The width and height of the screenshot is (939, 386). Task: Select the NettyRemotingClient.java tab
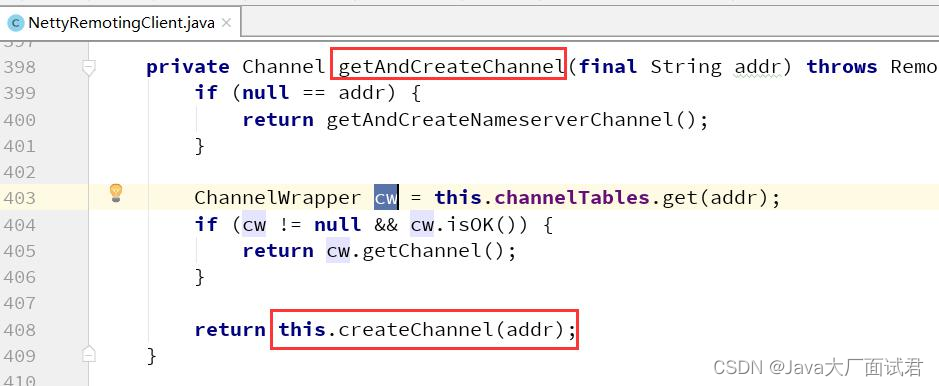(120, 23)
